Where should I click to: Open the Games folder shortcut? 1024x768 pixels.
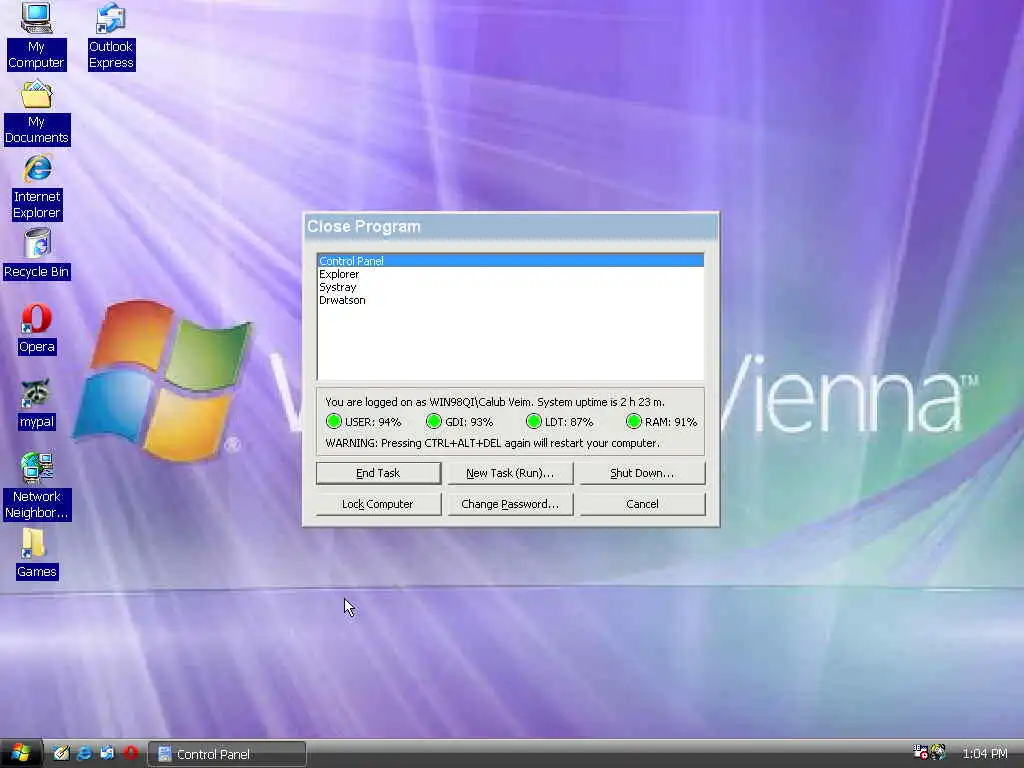(x=37, y=554)
